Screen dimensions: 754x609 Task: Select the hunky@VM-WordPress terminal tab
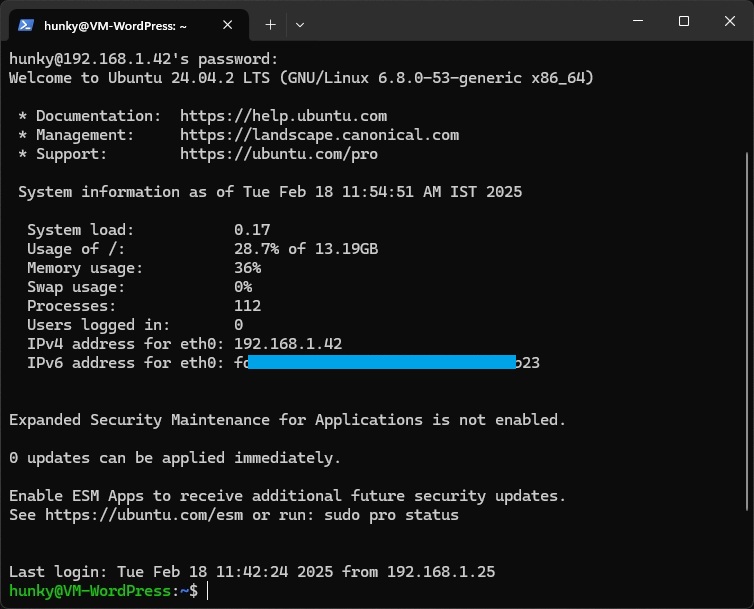pos(120,24)
